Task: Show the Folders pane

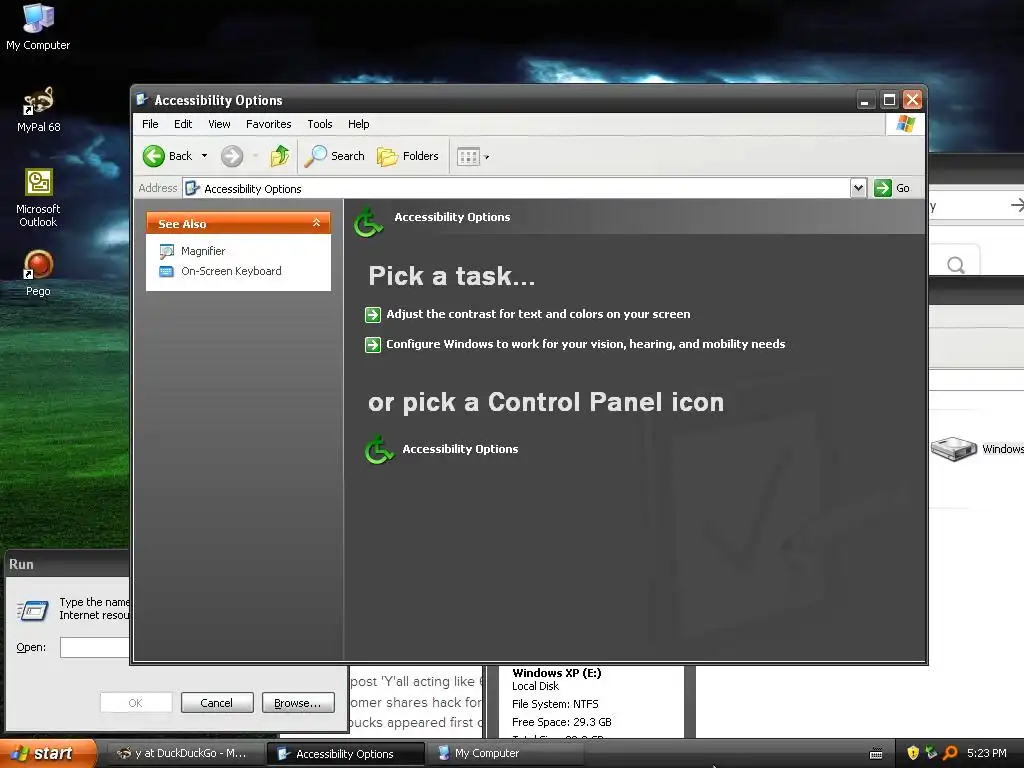Action: (x=408, y=156)
